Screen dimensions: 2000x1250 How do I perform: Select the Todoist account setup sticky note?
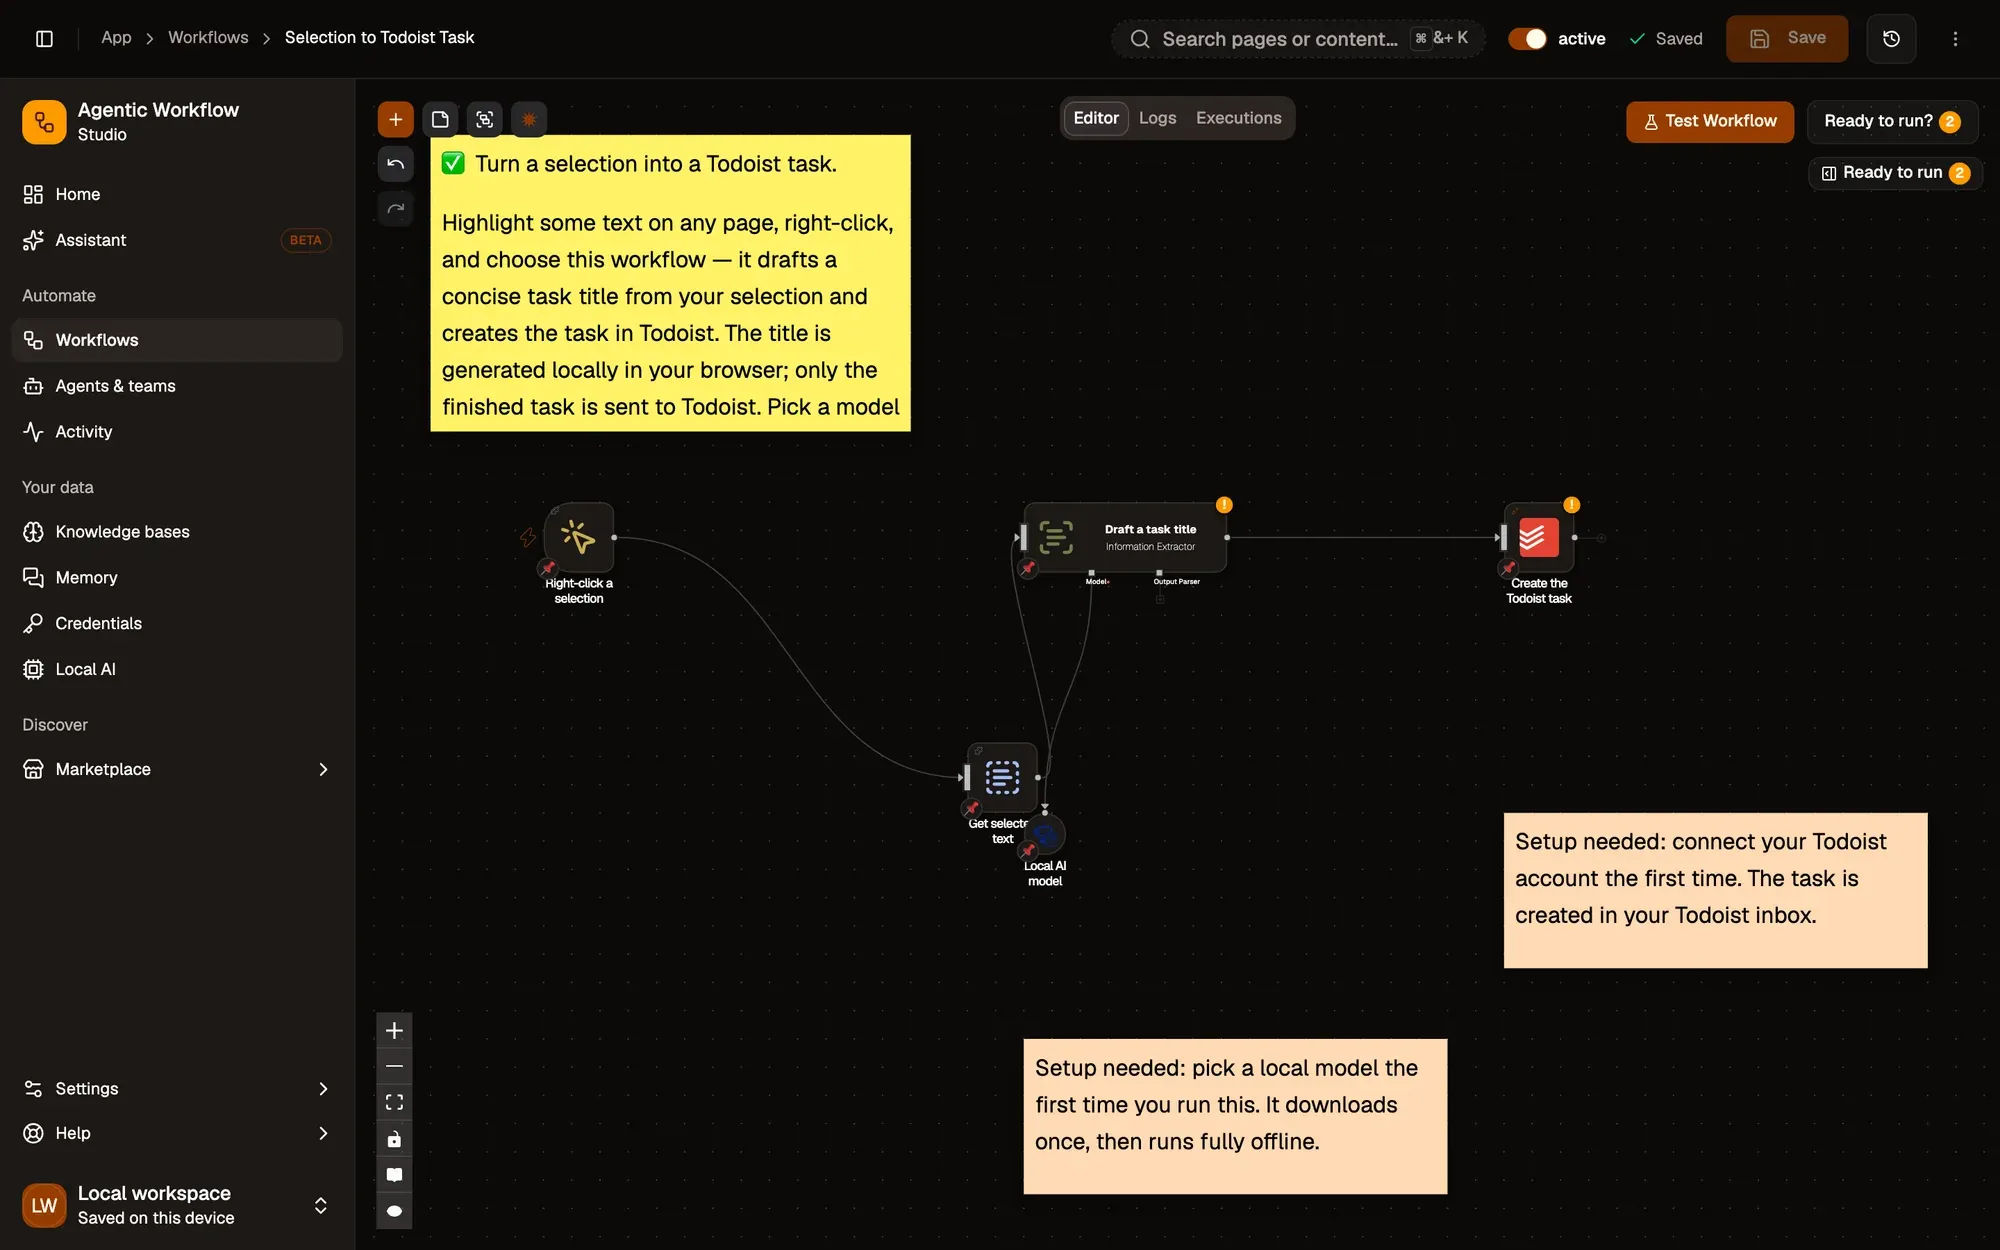[x=1715, y=890]
